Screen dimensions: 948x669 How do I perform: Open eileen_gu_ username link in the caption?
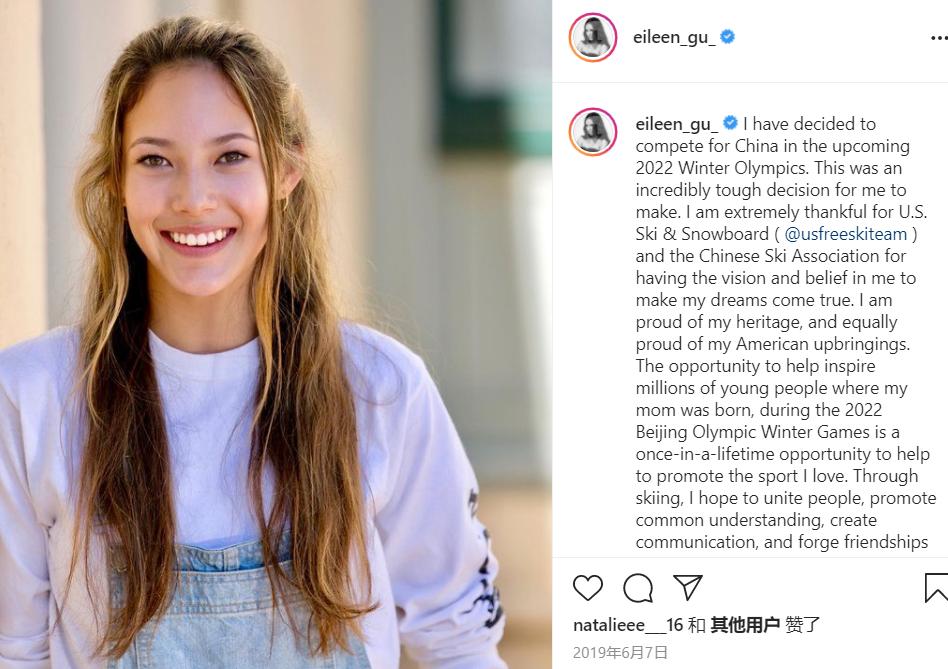(x=676, y=124)
